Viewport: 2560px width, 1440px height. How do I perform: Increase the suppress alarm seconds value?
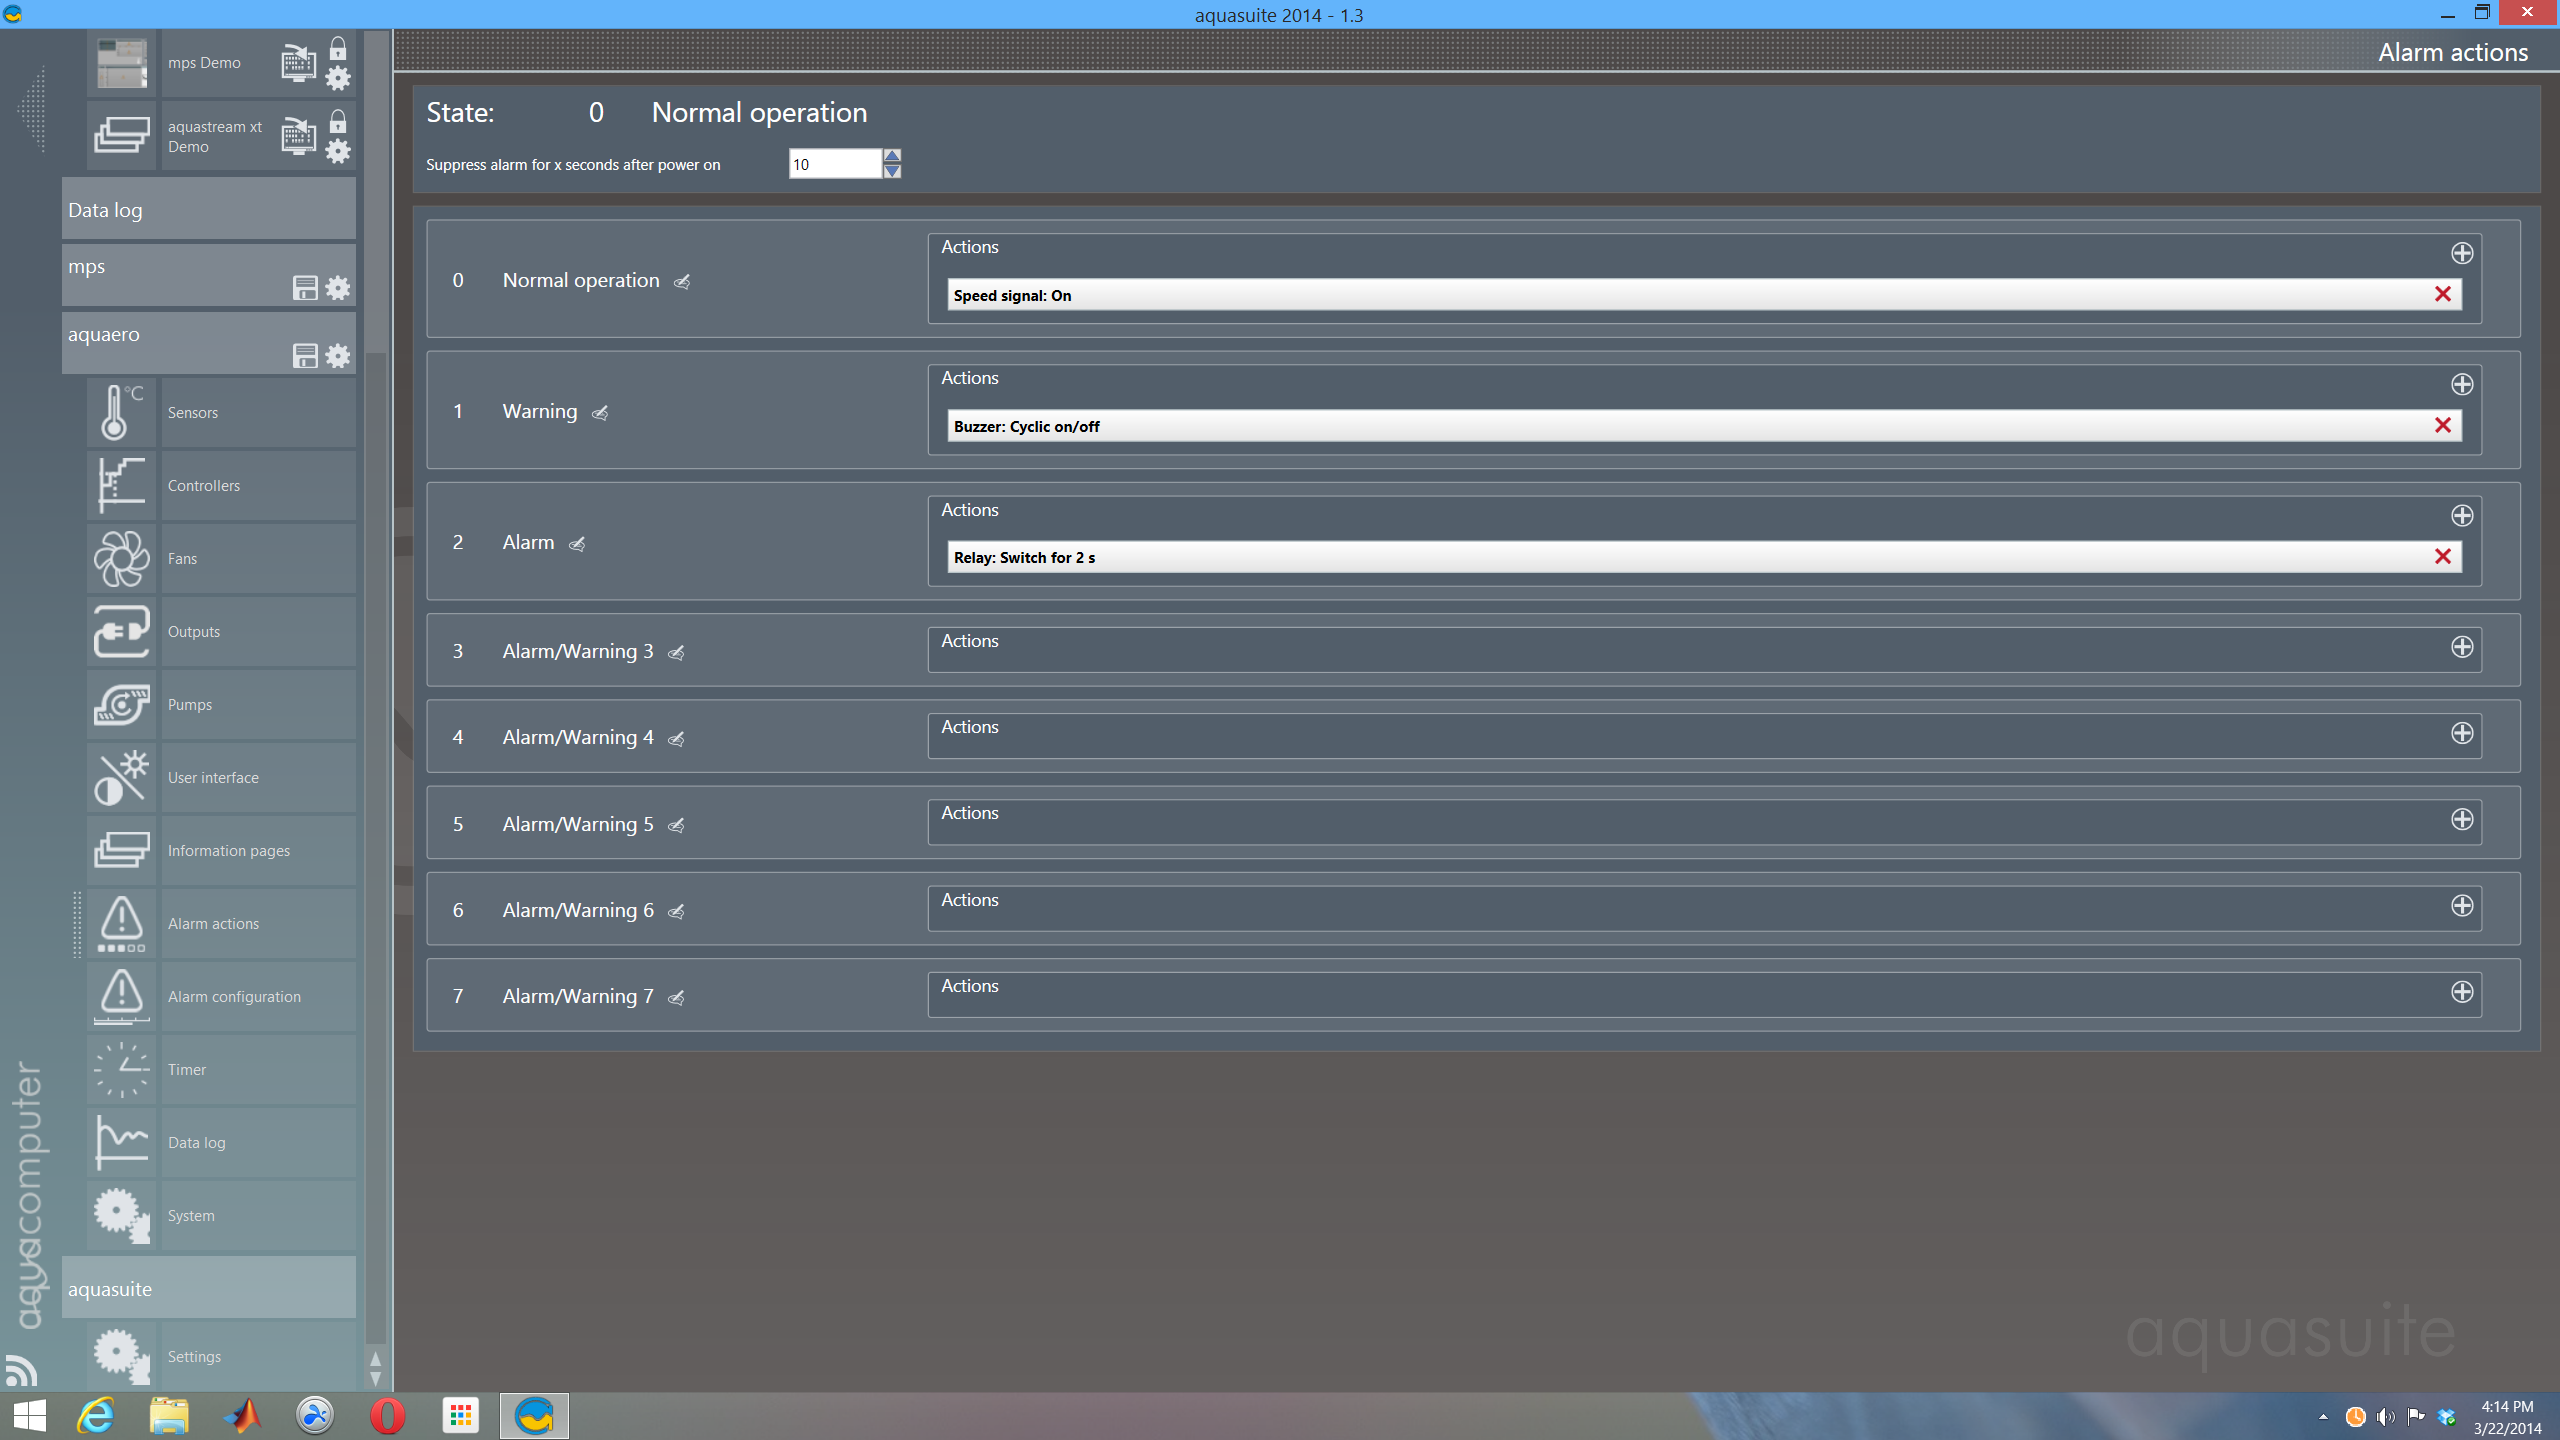click(x=892, y=155)
